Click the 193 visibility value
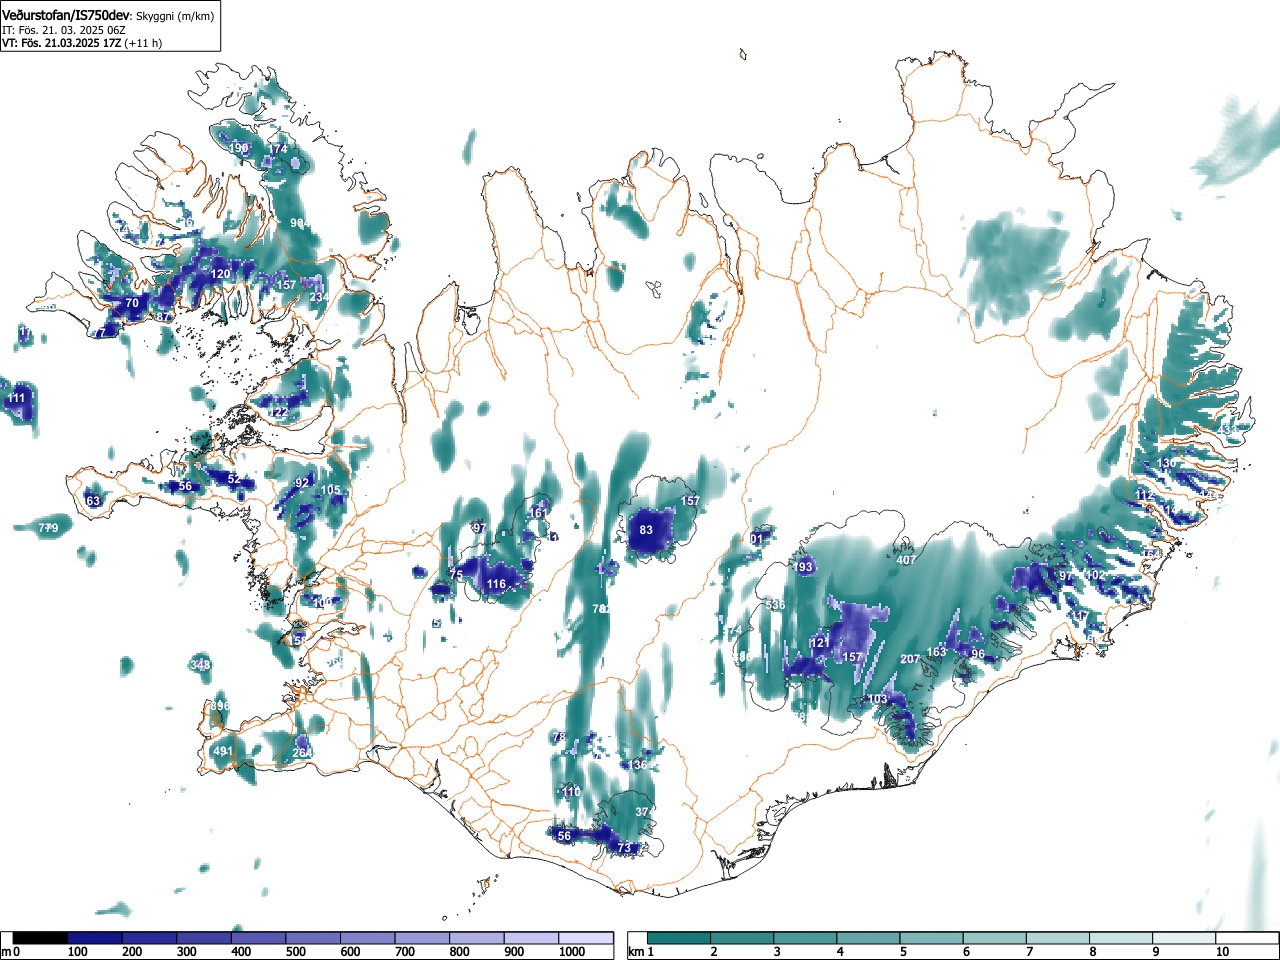Image resolution: width=1280 pixels, height=960 pixels. point(804,567)
